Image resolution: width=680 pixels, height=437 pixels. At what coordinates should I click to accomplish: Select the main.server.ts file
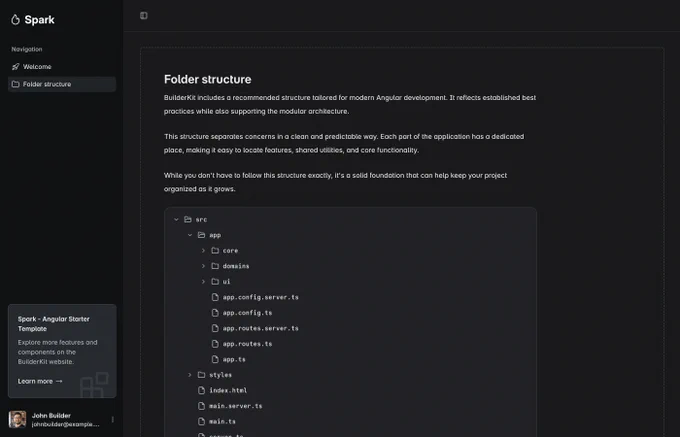[235, 406]
